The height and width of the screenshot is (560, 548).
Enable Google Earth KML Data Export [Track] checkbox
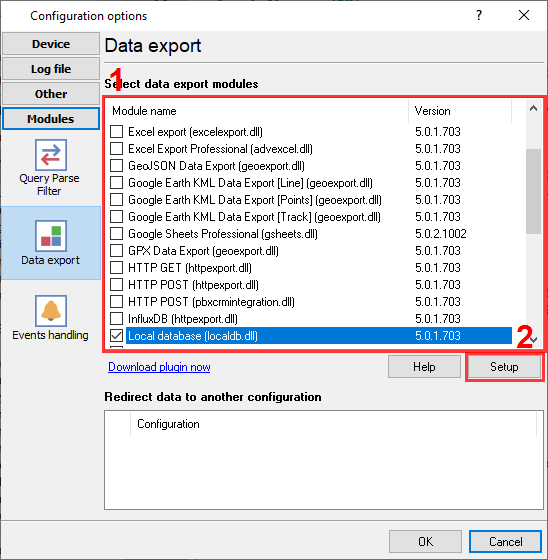[116, 217]
